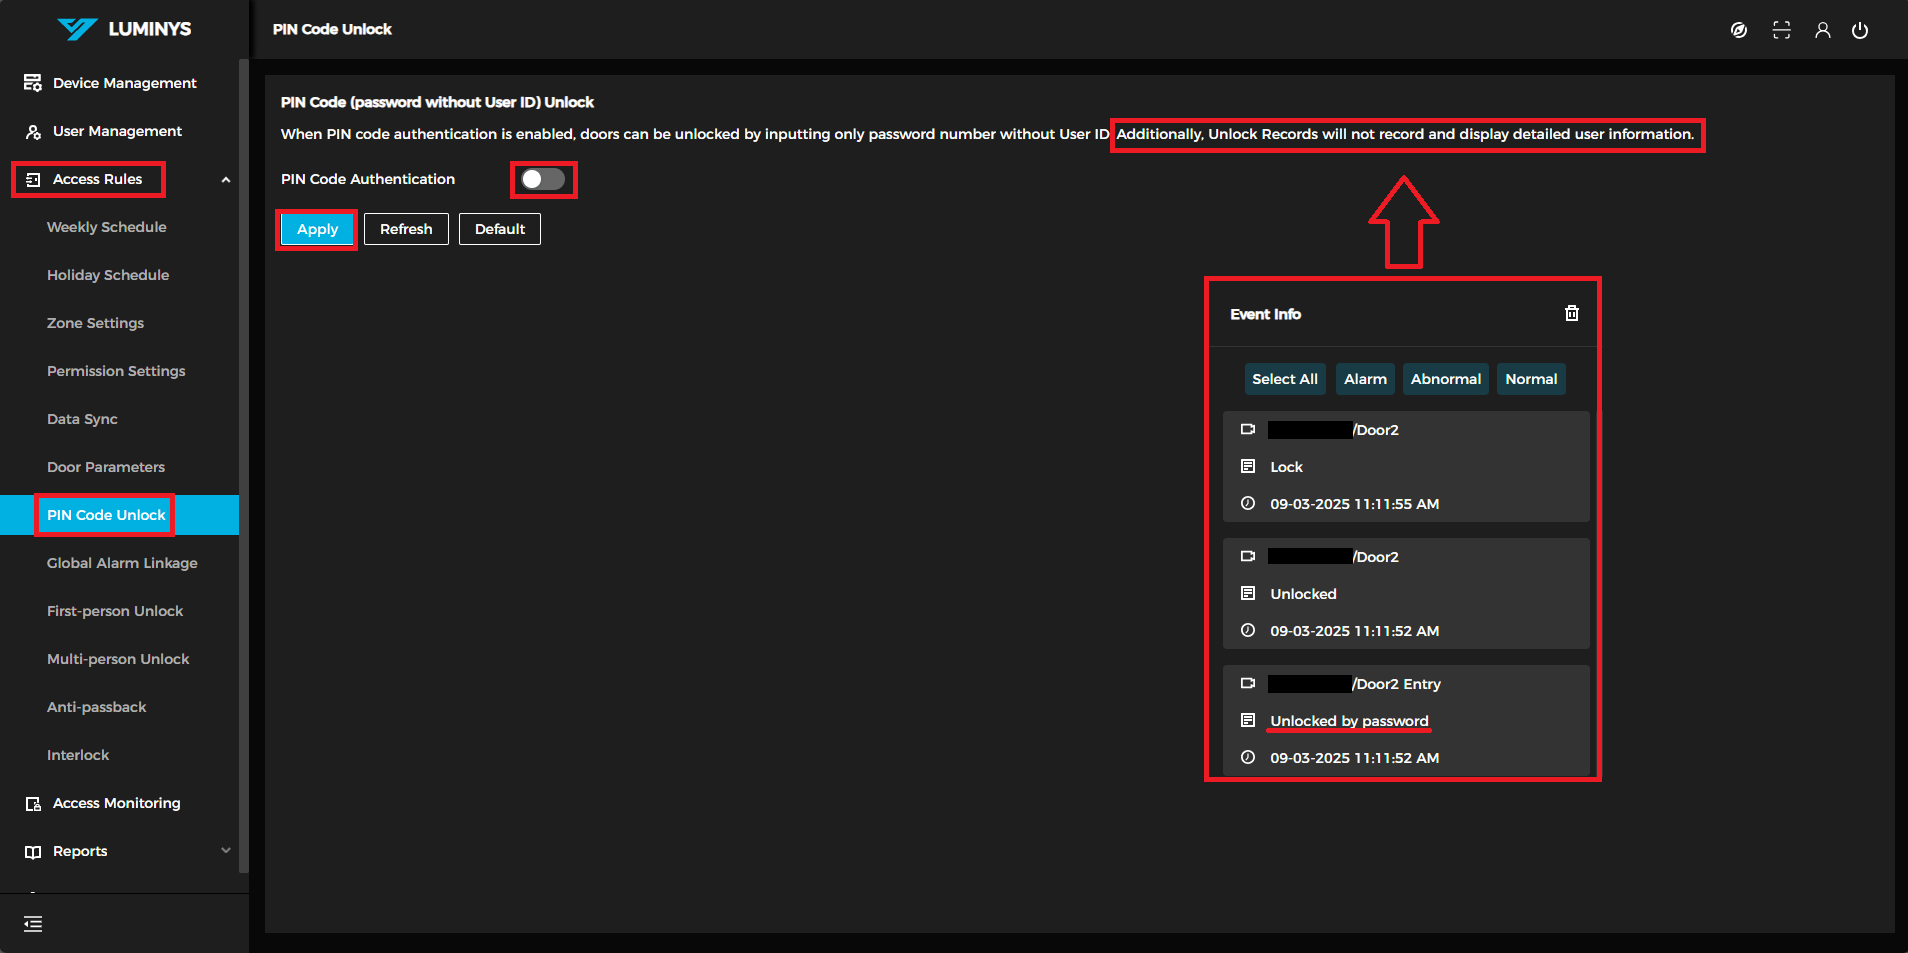Open Weekly Schedule menu item
This screenshot has width=1908, height=953.
[x=107, y=227]
